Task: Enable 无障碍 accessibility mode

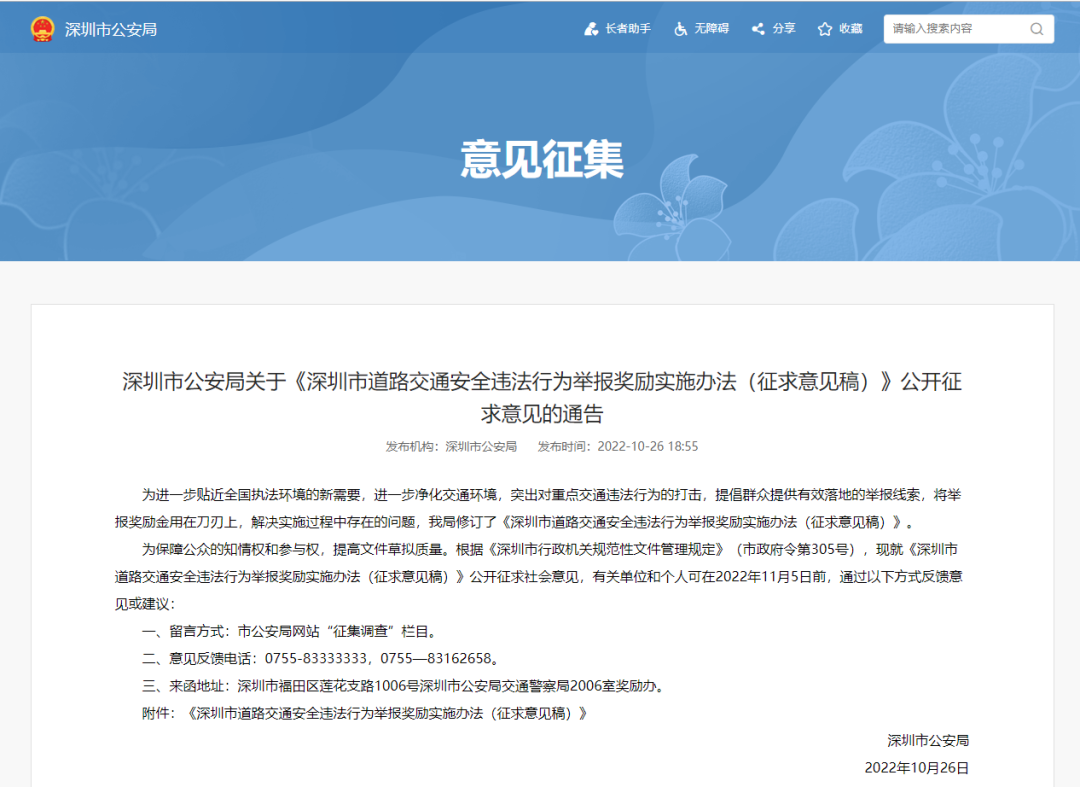Action: coord(712,29)
